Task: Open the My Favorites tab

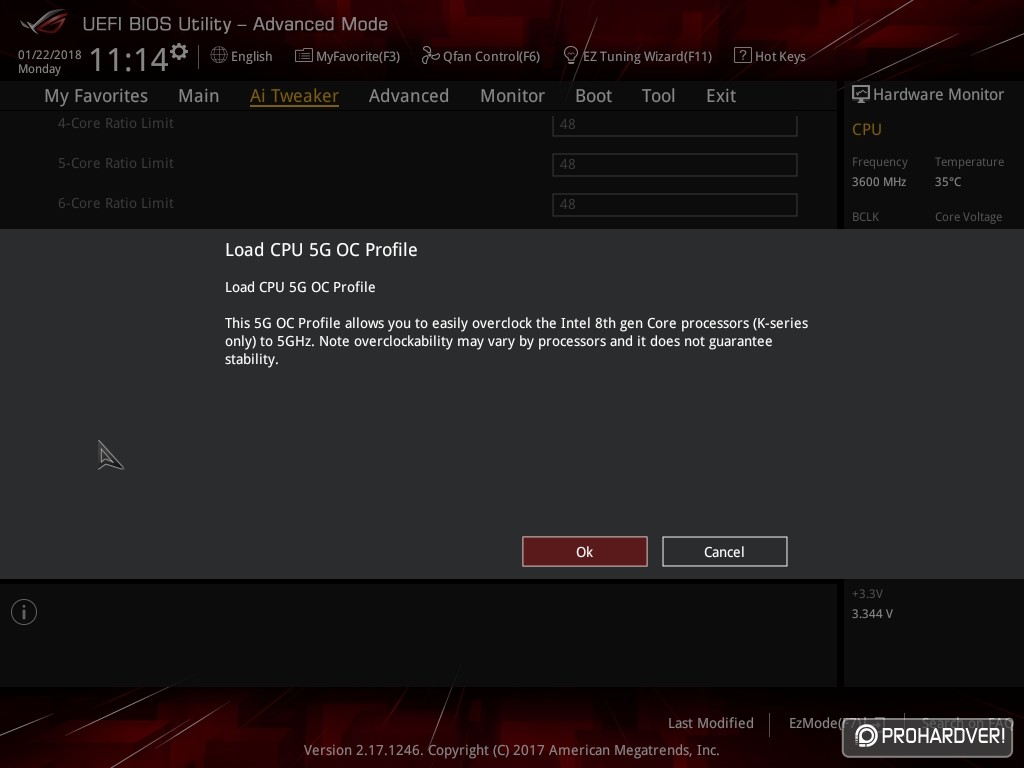Action: [96, 96]
